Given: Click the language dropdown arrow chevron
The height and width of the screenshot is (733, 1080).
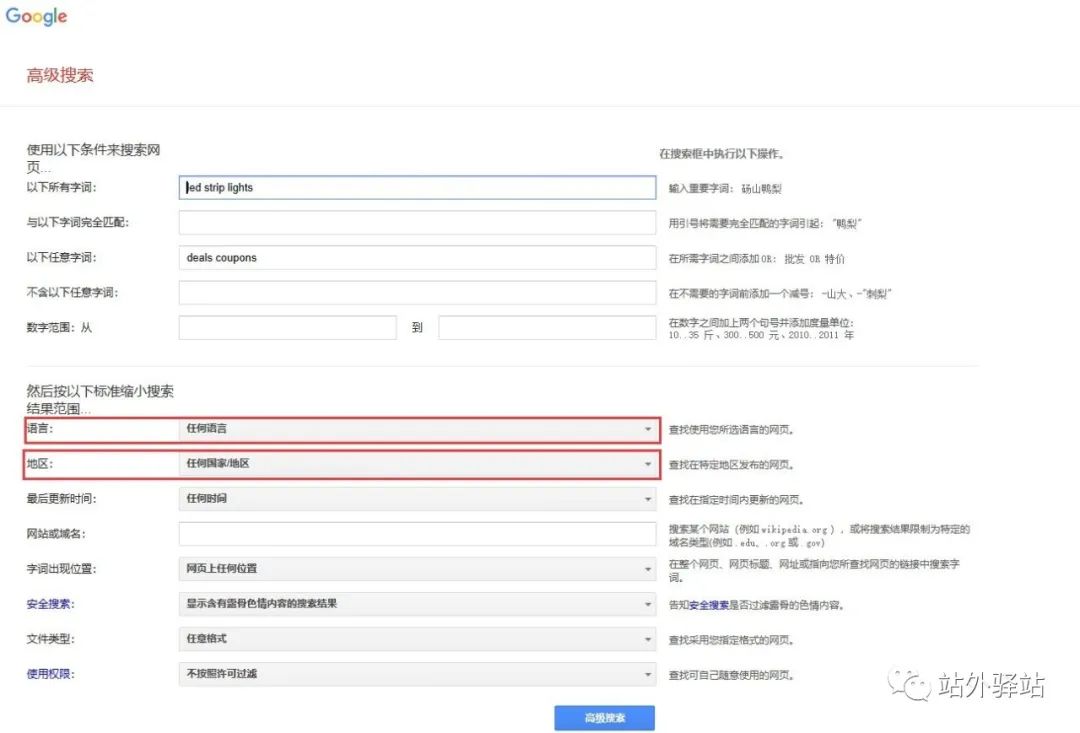Looking at the screenshot, I should (x=648, y=430).
